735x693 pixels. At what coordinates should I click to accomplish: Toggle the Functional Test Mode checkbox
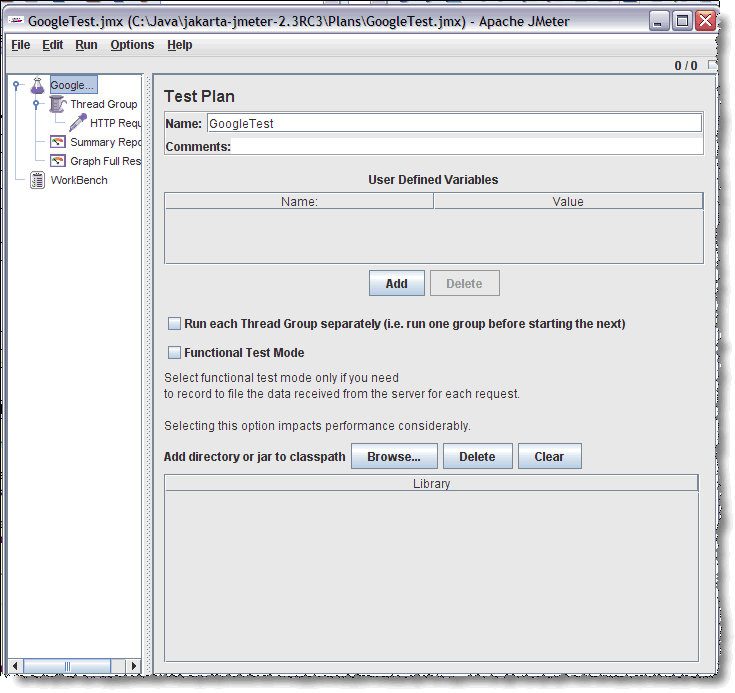tap(174, 353)
